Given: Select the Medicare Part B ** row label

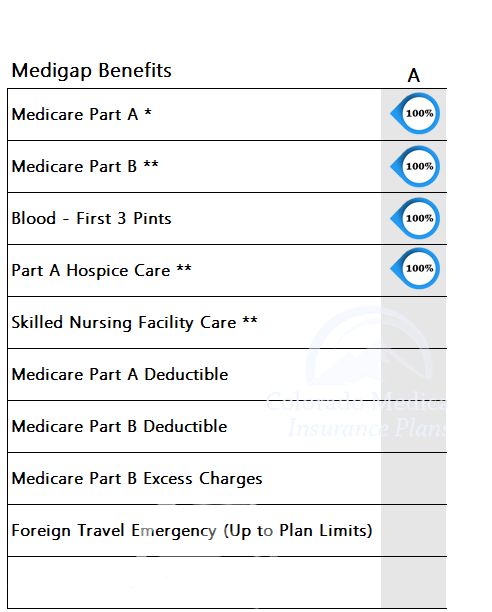Looking at the screenshot, I should [85, 166].
